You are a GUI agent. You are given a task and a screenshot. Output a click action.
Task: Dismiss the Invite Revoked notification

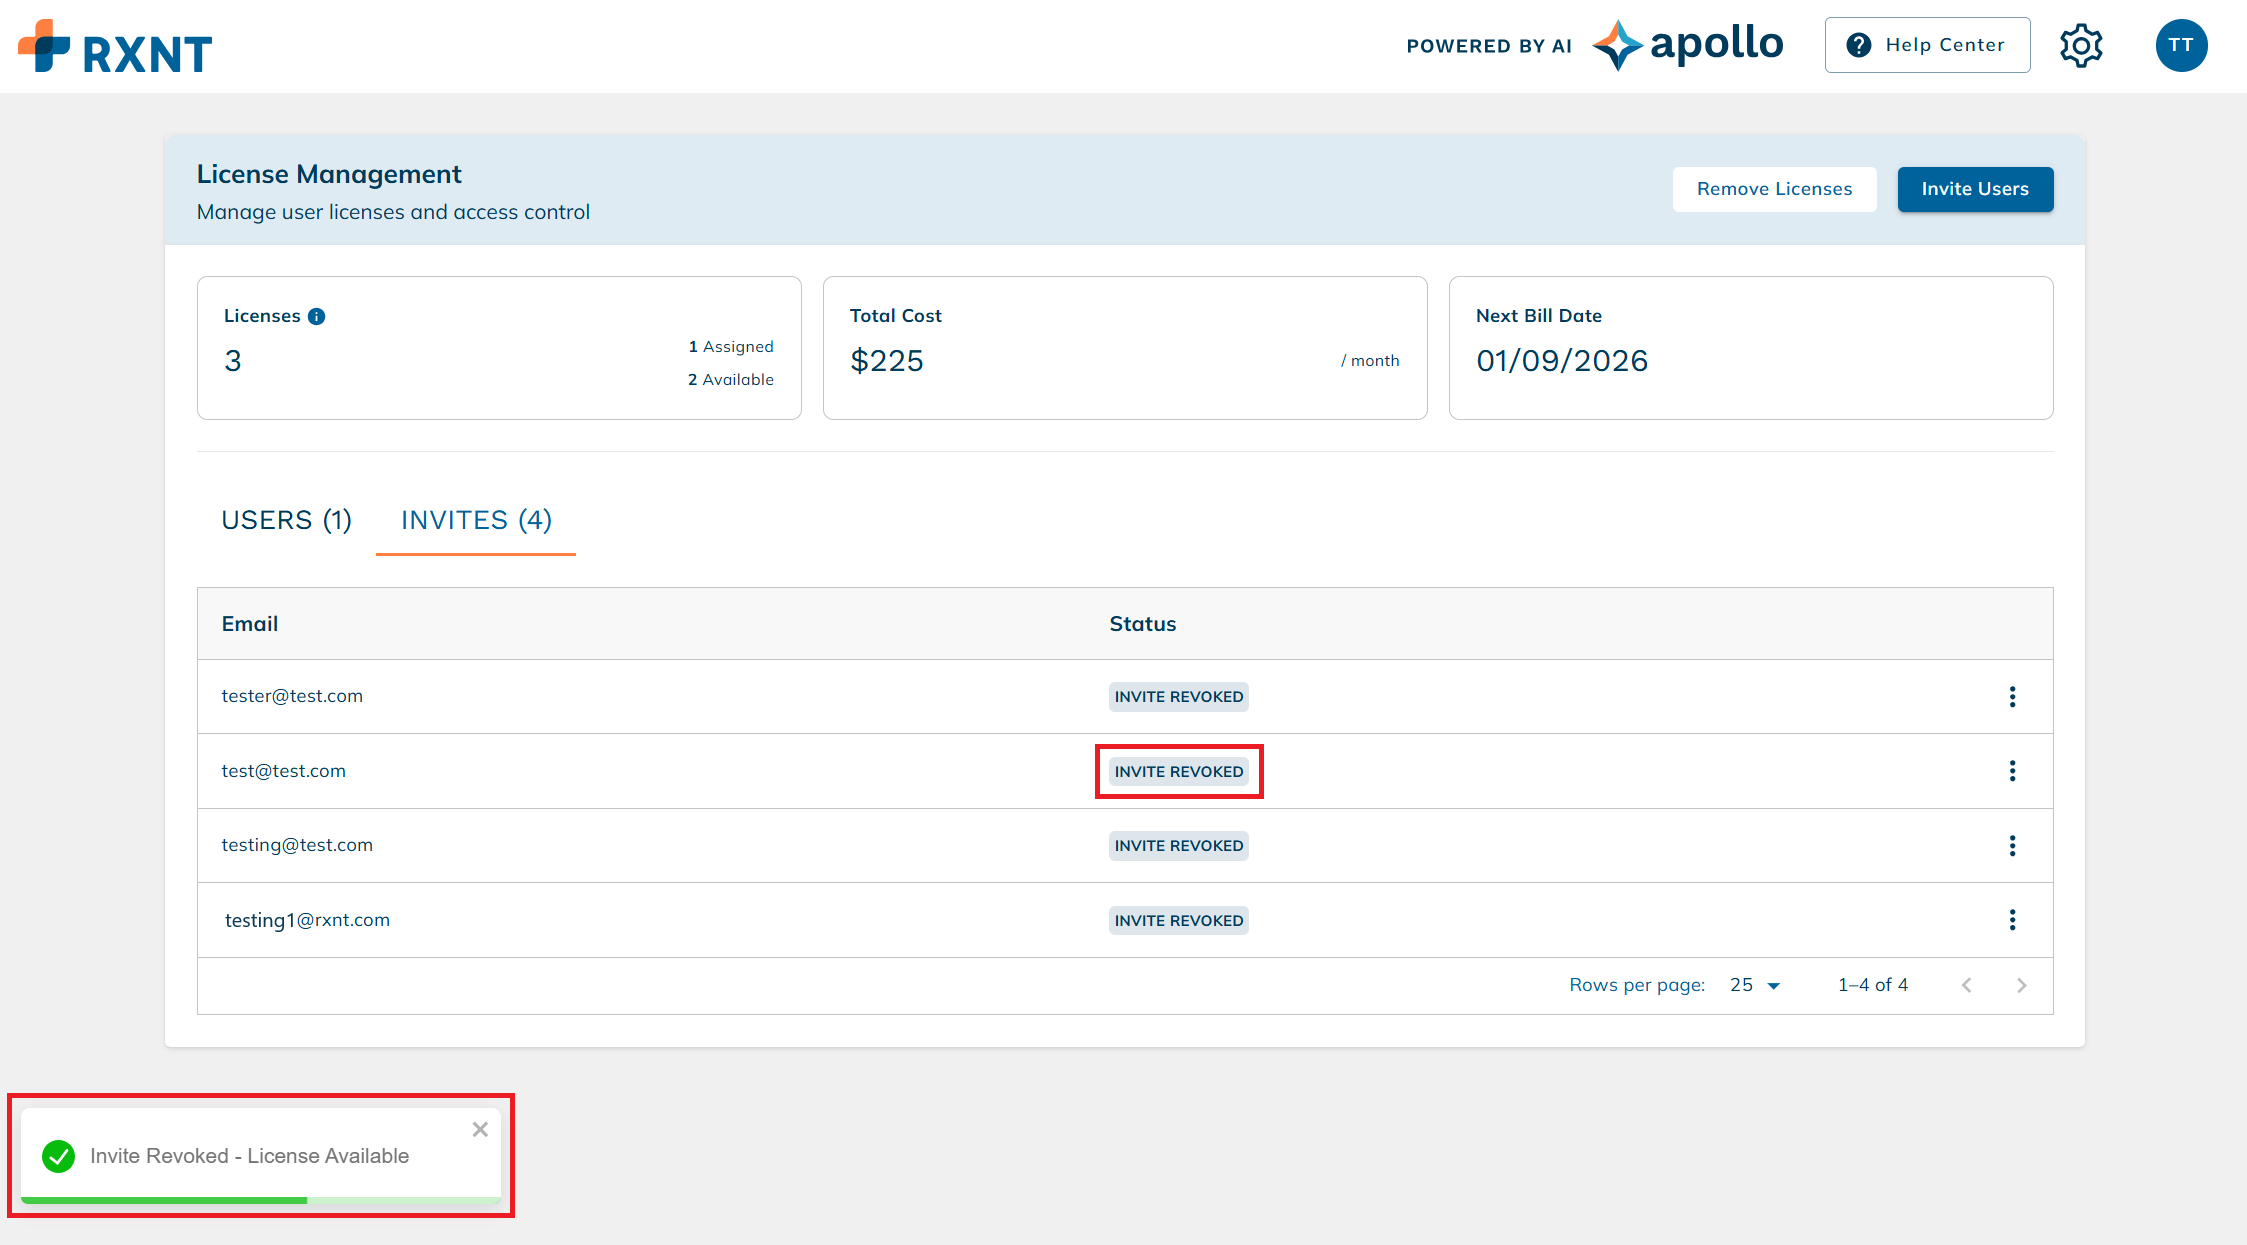[x=480, y=1129]
